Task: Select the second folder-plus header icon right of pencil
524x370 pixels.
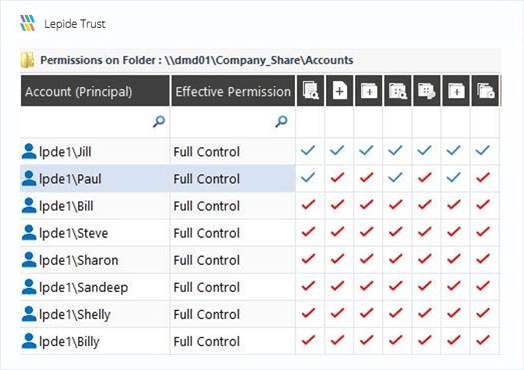Action: 456,91
